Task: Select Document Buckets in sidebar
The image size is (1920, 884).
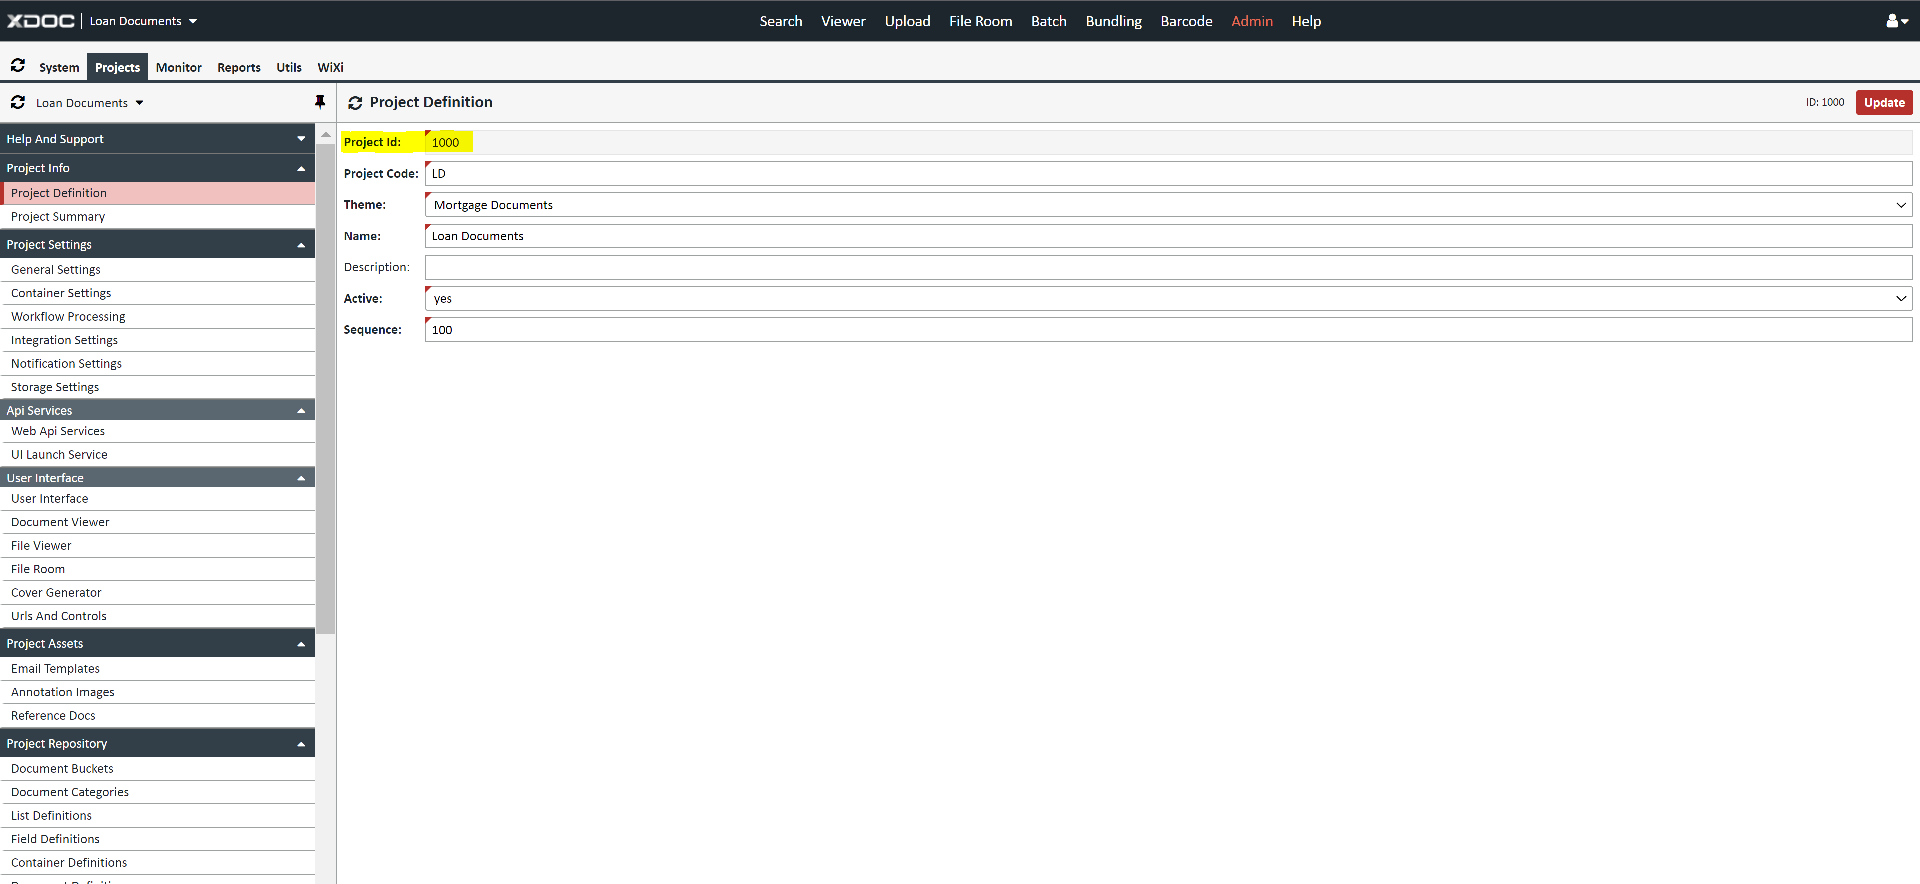Action: point(62,769)
